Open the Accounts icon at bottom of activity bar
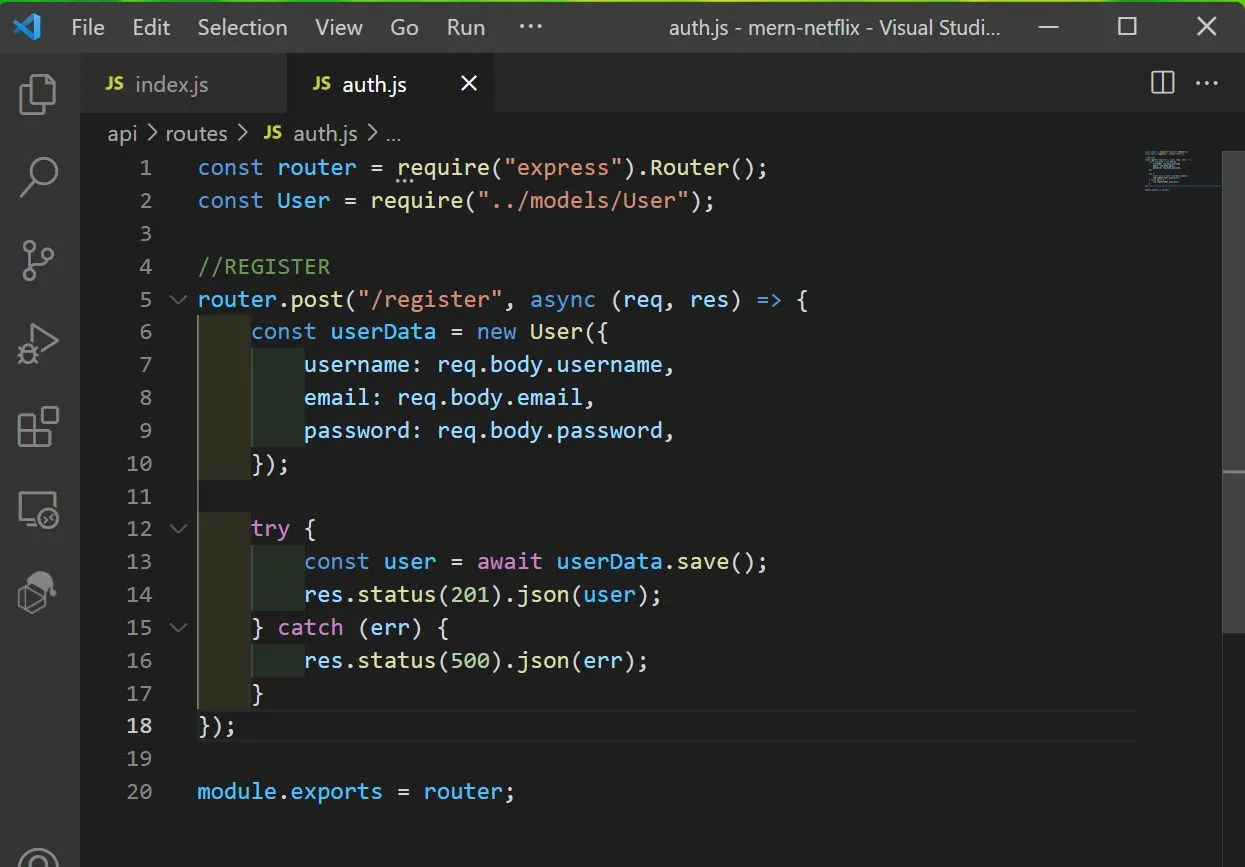 pos(38,857)
